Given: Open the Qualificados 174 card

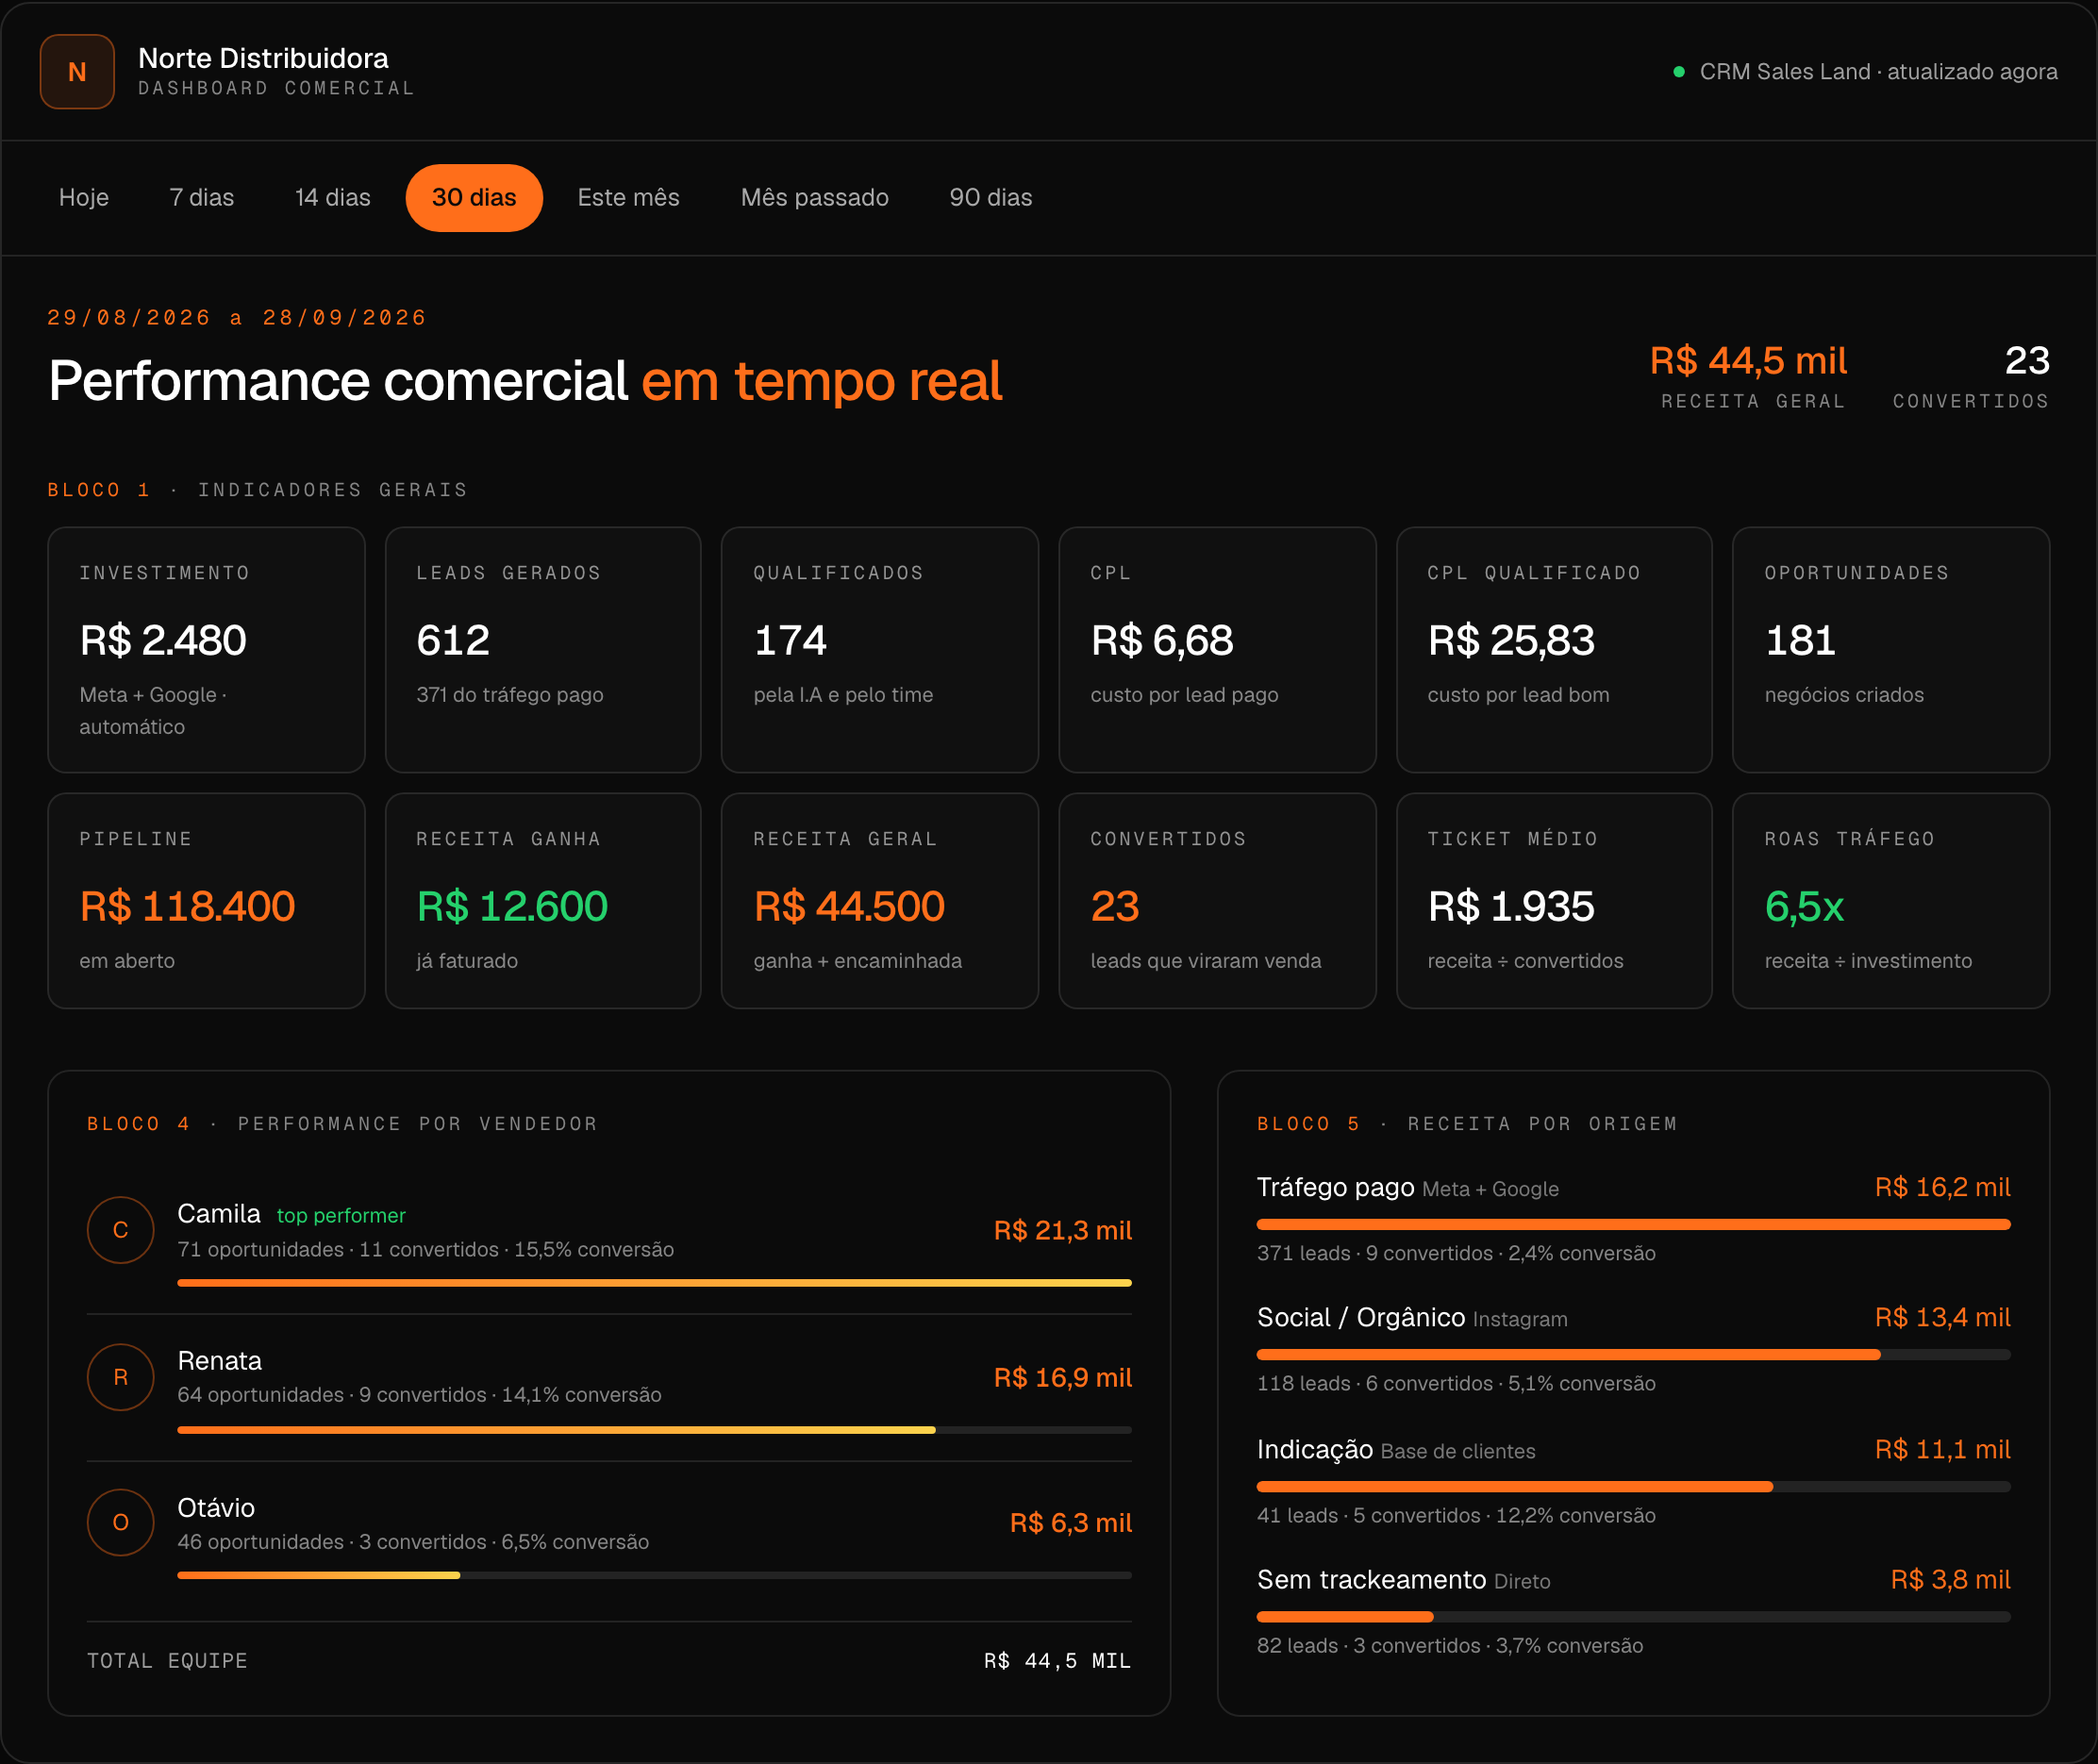Looking at the screenshot, I should pos(880,650).
